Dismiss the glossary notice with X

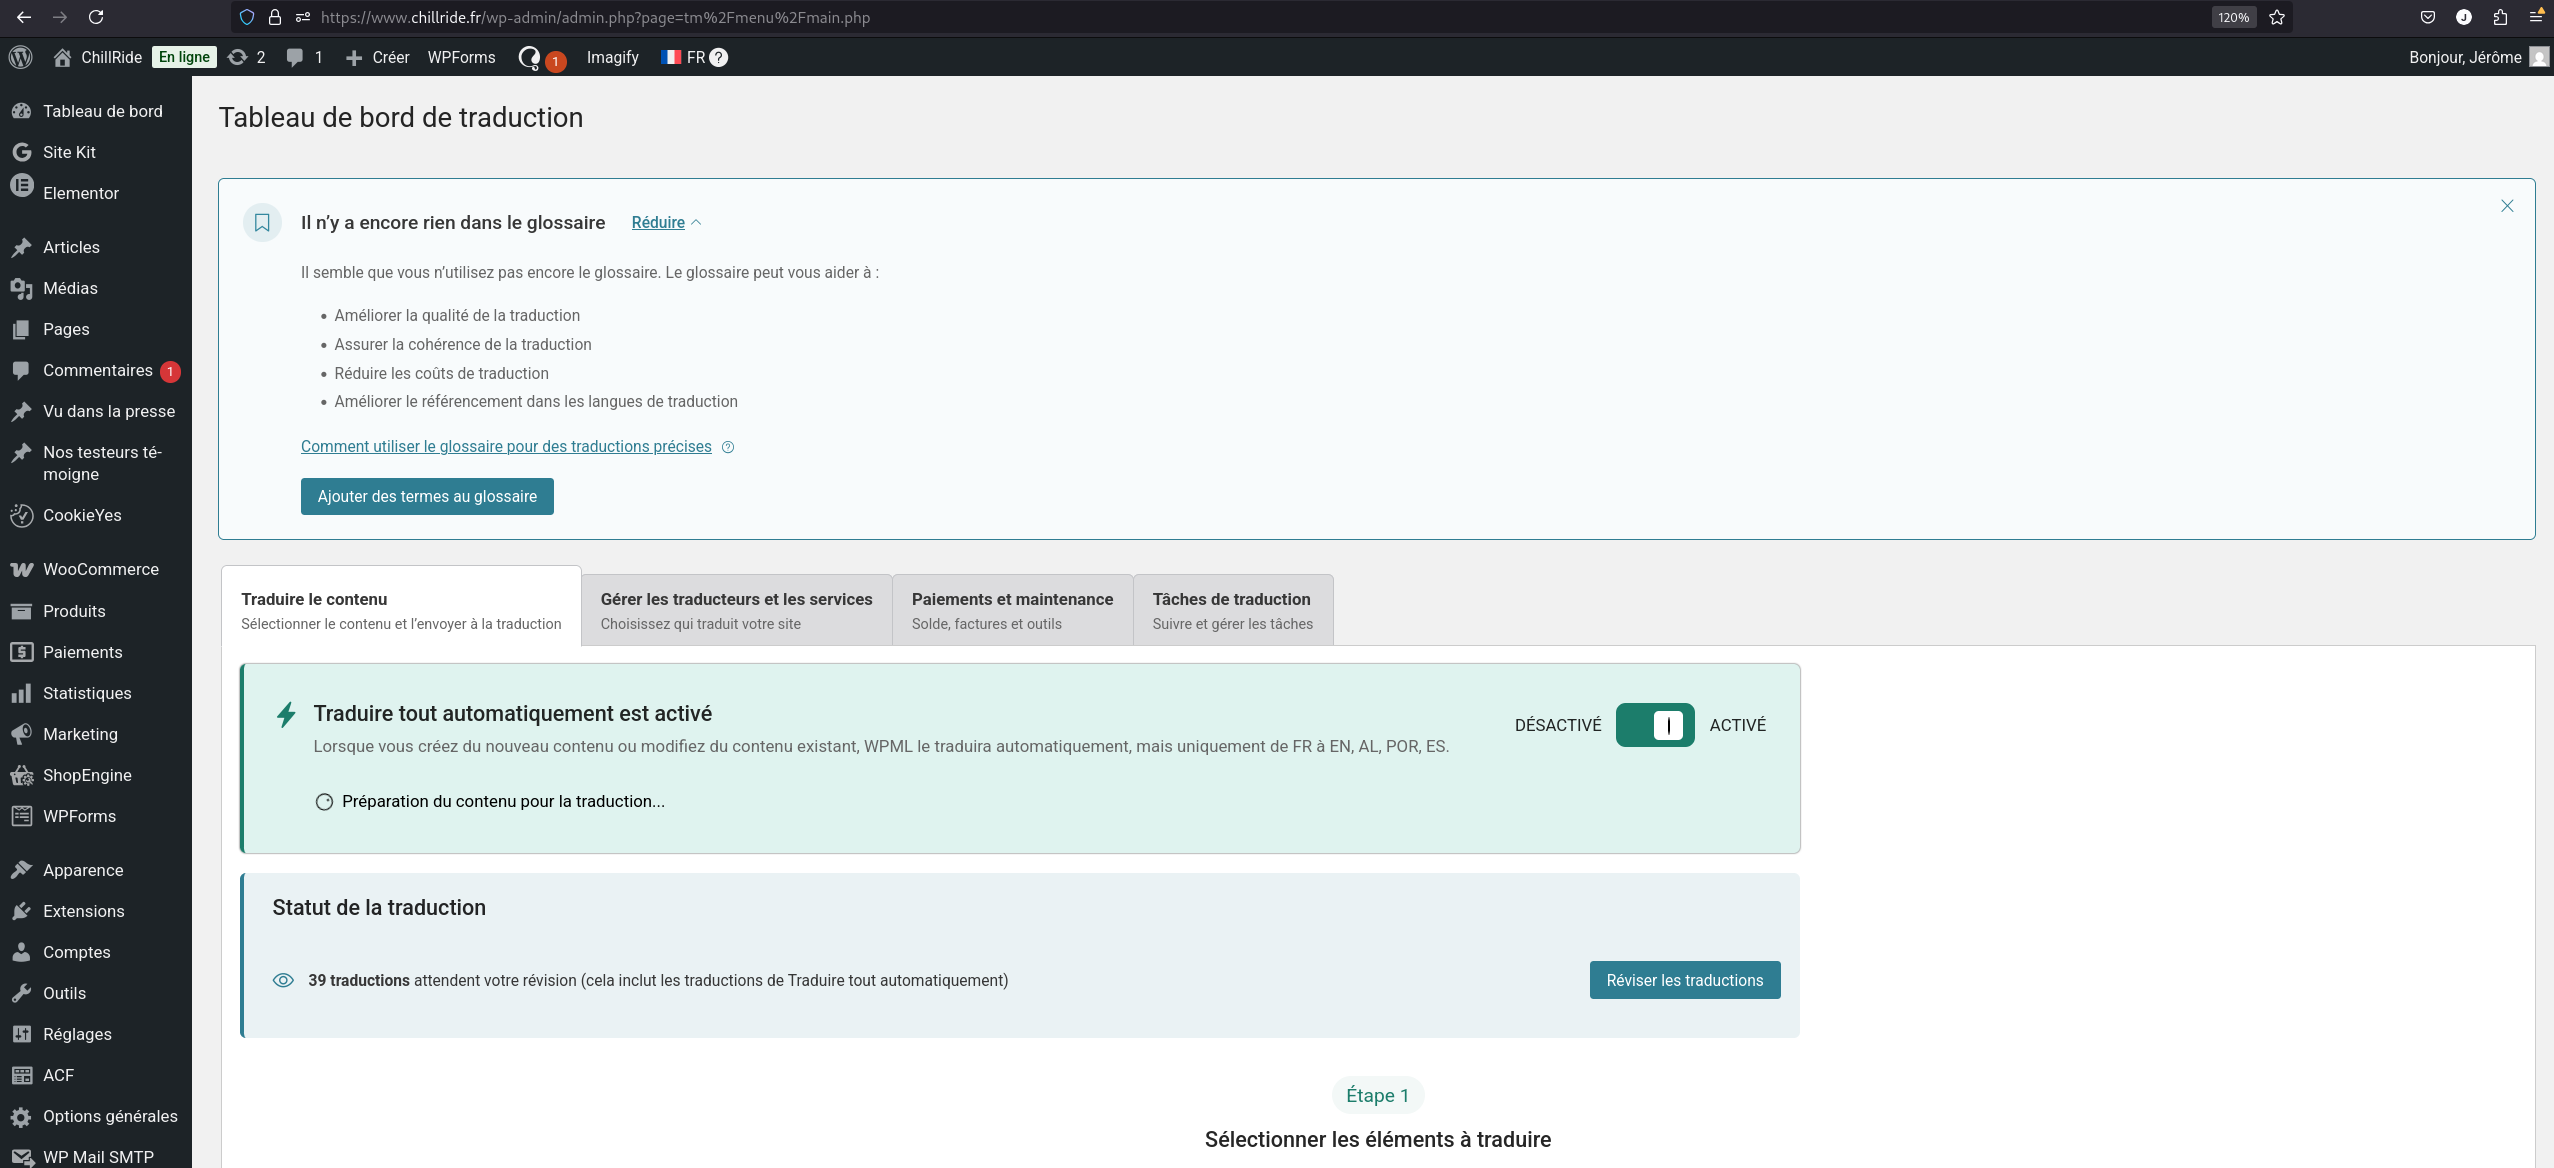click(2506, 206)
